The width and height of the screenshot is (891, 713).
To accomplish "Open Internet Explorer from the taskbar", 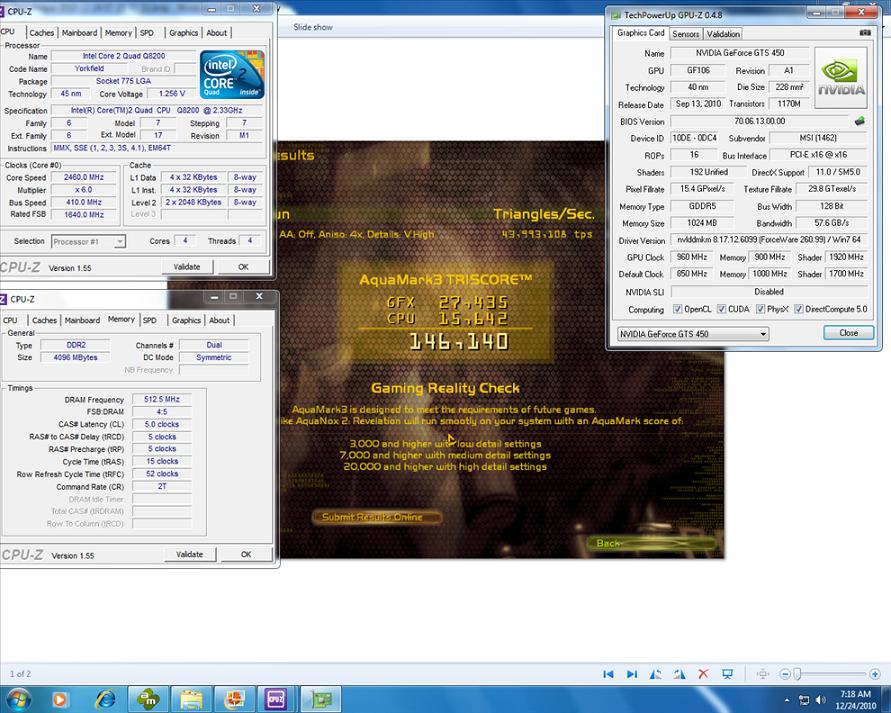I will pos(105,699).
